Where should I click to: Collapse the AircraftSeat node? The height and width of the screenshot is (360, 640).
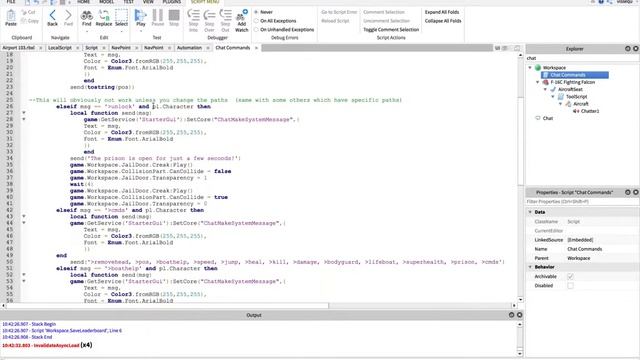click(545, 89)
